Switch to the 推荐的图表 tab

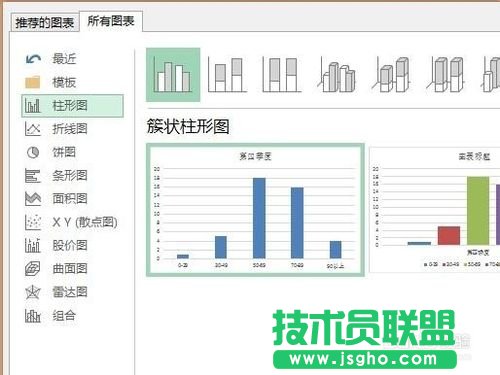[x=45, y=22]
